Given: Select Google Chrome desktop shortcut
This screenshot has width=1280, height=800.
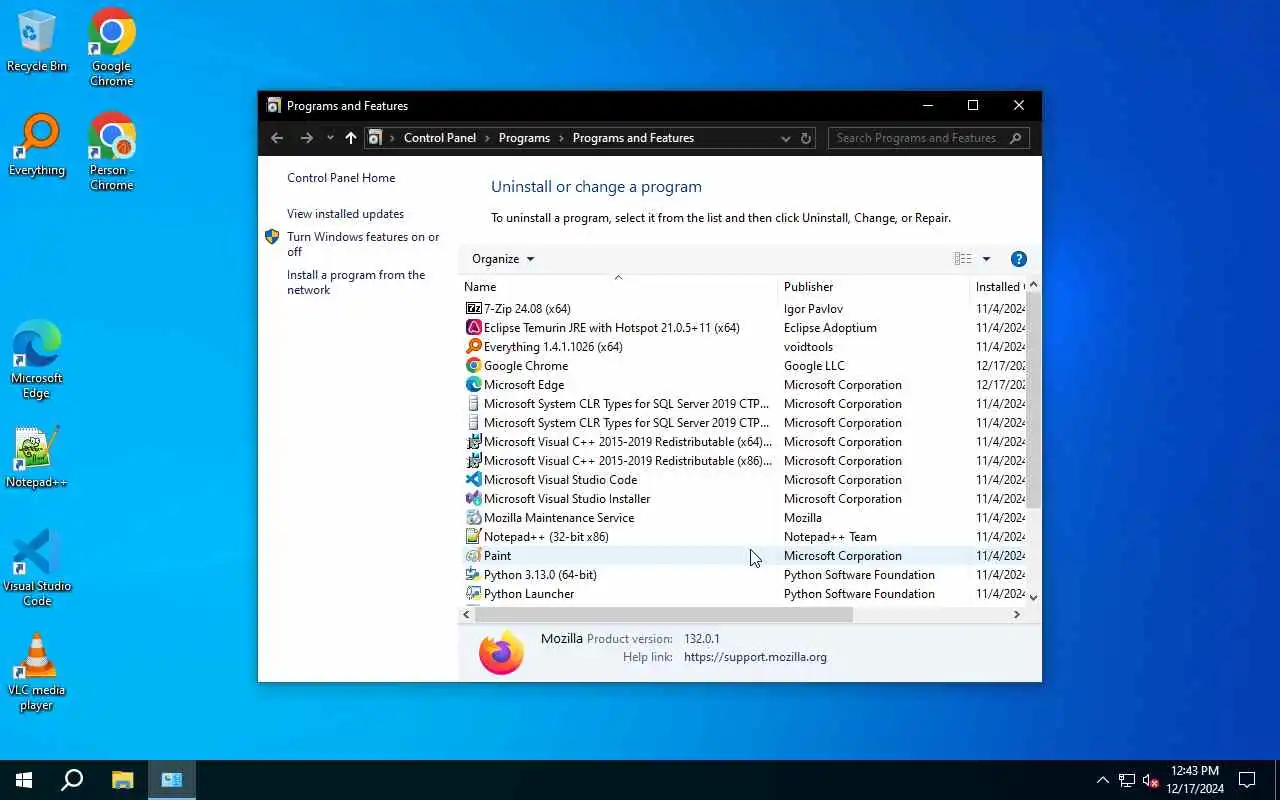Looking at the screenshot, I should click(112, 47).
